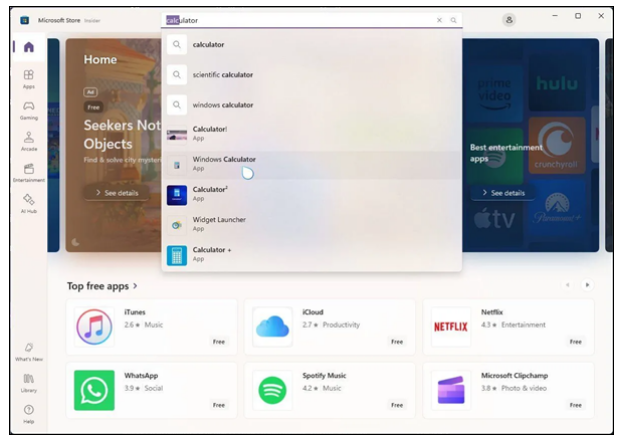
Task: Click the Free button on iCloud
Action: (x=397, y=342)
